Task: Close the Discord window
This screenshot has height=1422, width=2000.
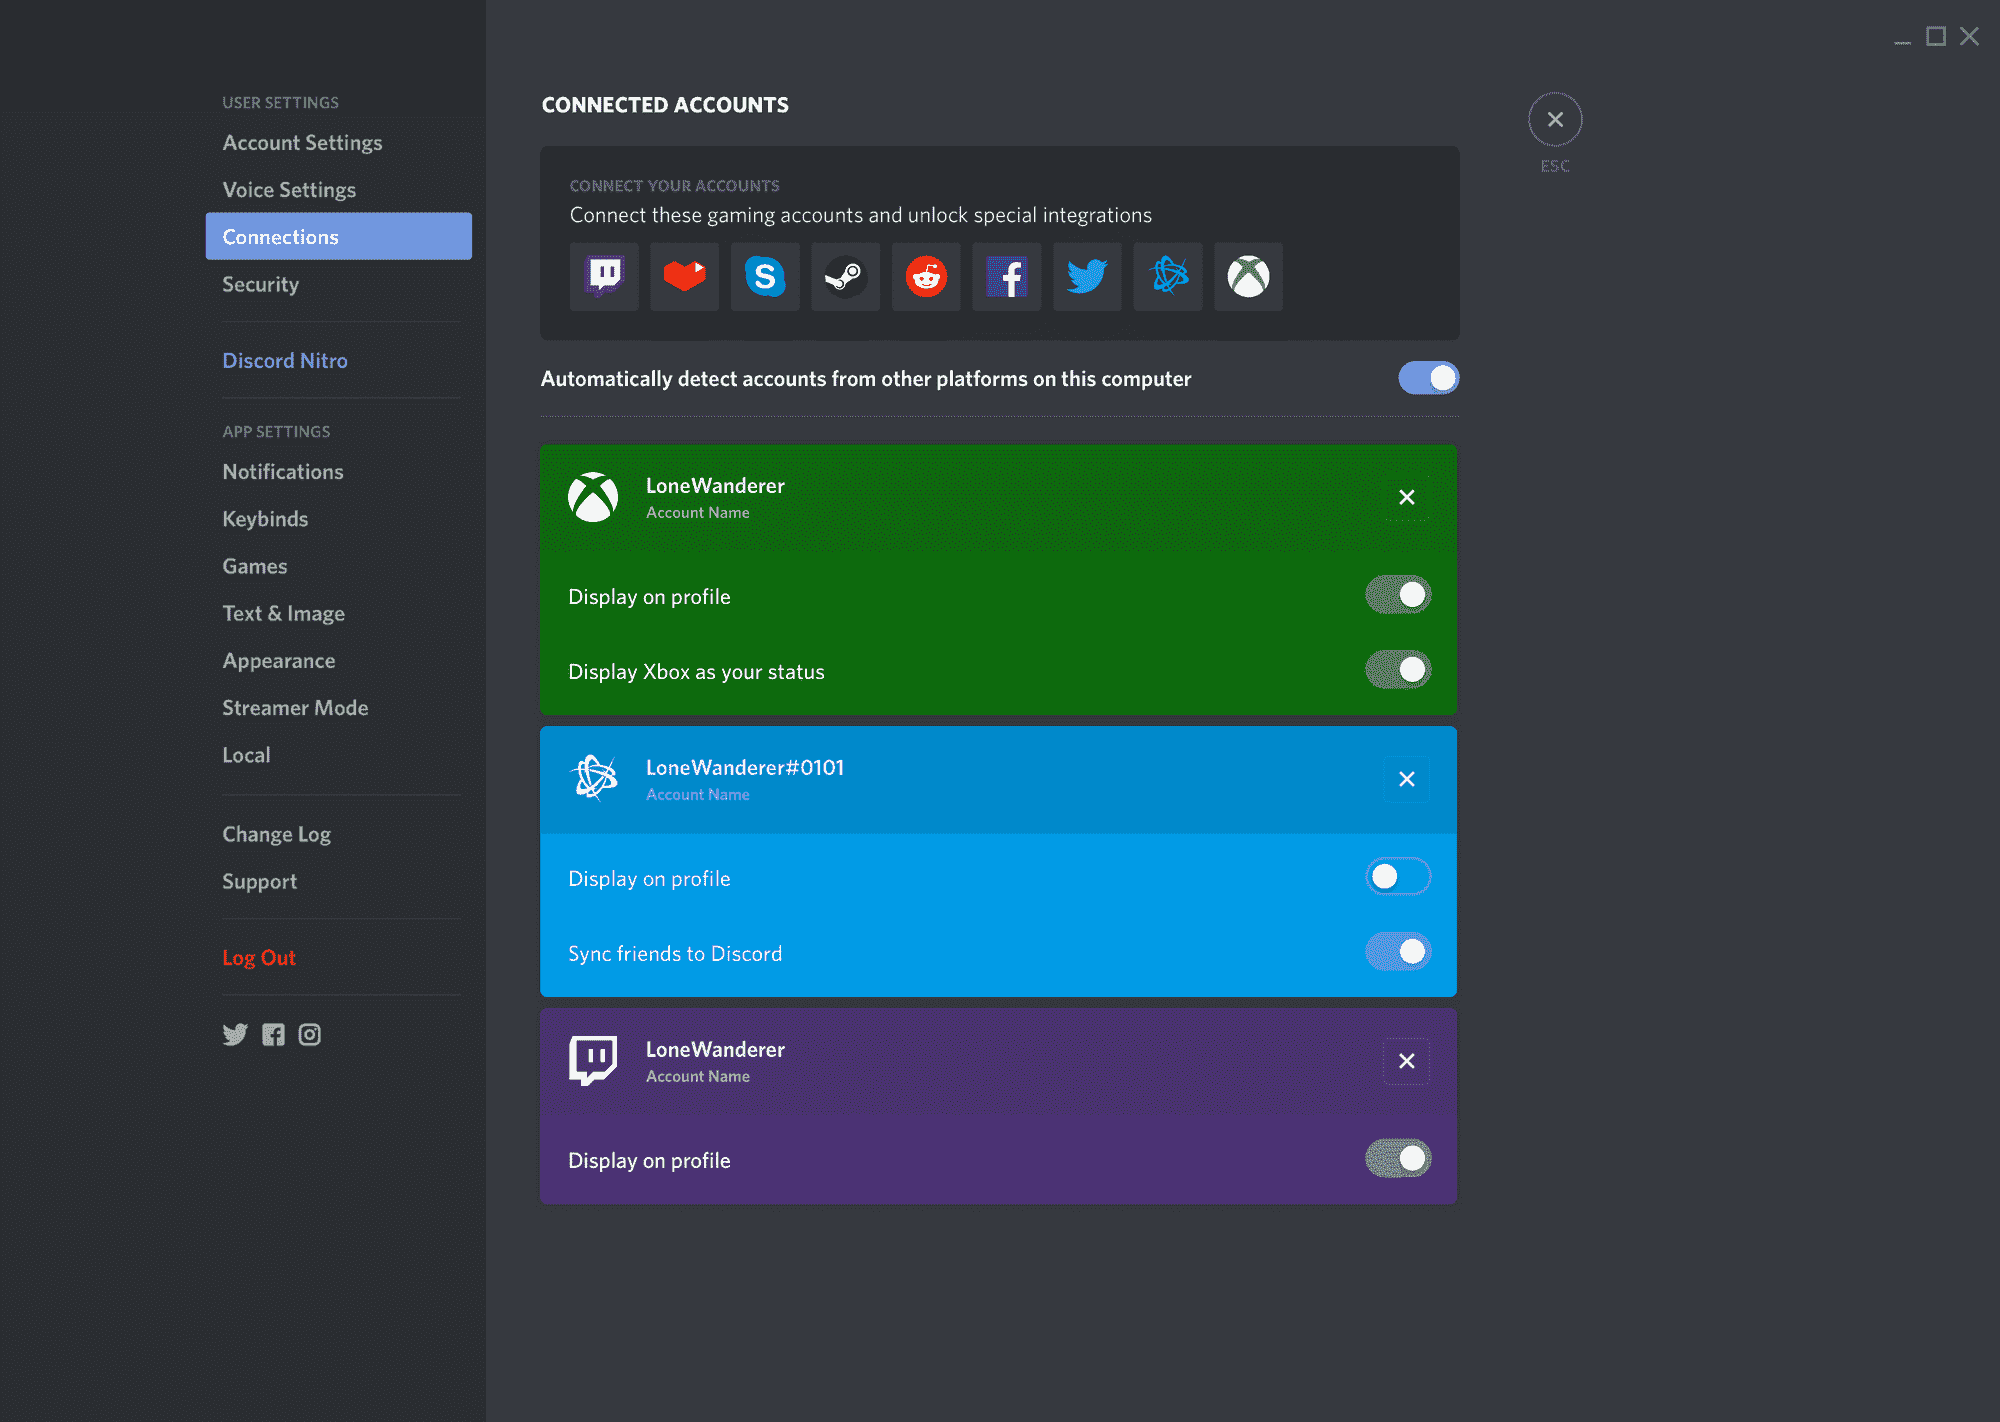Action: click(x=1969, y=37)
